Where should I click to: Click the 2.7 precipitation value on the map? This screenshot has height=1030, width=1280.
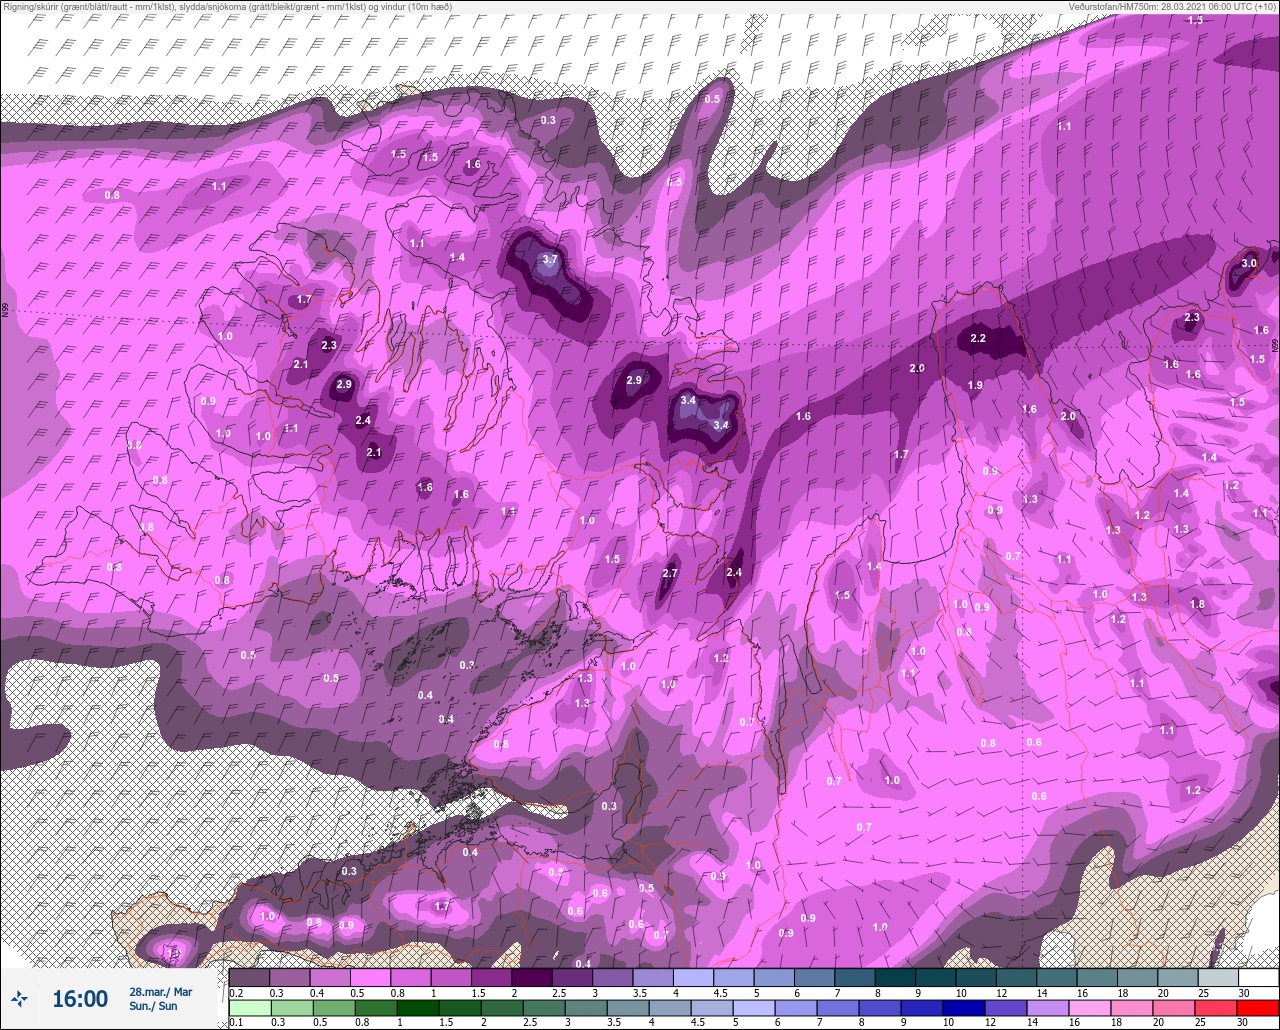coord(671,573)
